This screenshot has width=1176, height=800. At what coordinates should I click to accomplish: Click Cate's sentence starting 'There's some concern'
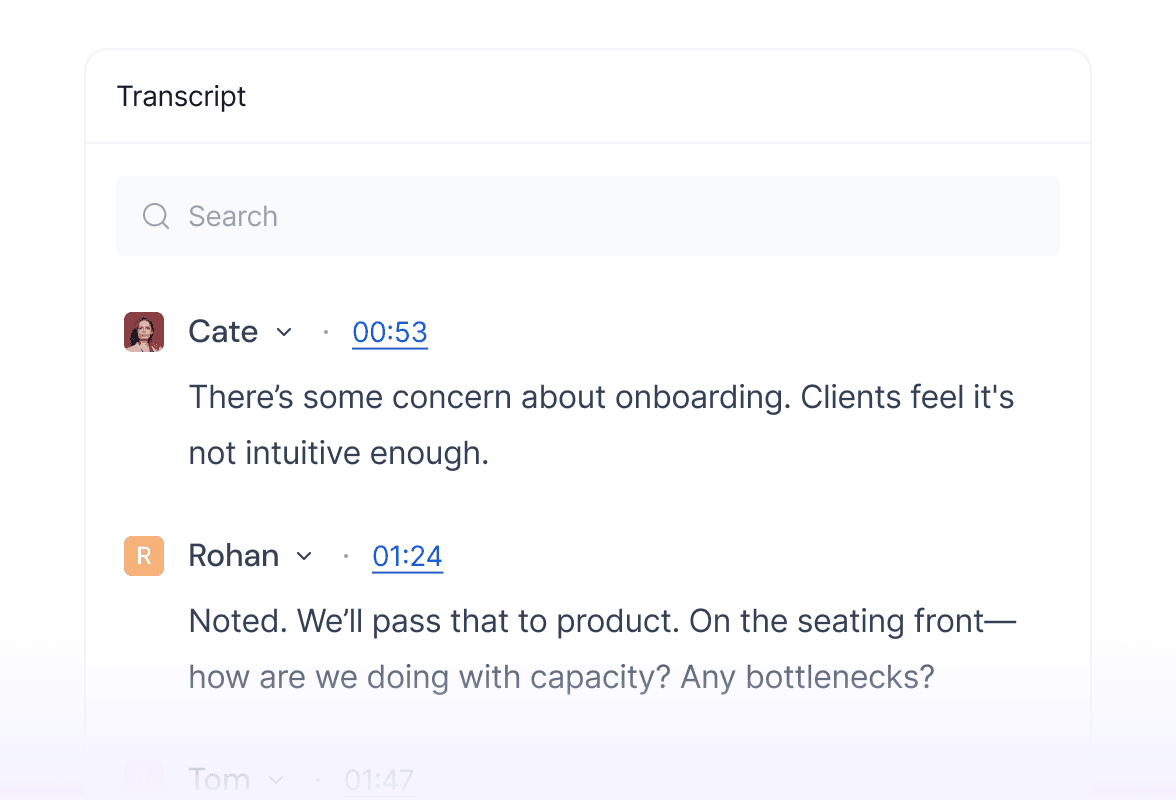[600, 425]
